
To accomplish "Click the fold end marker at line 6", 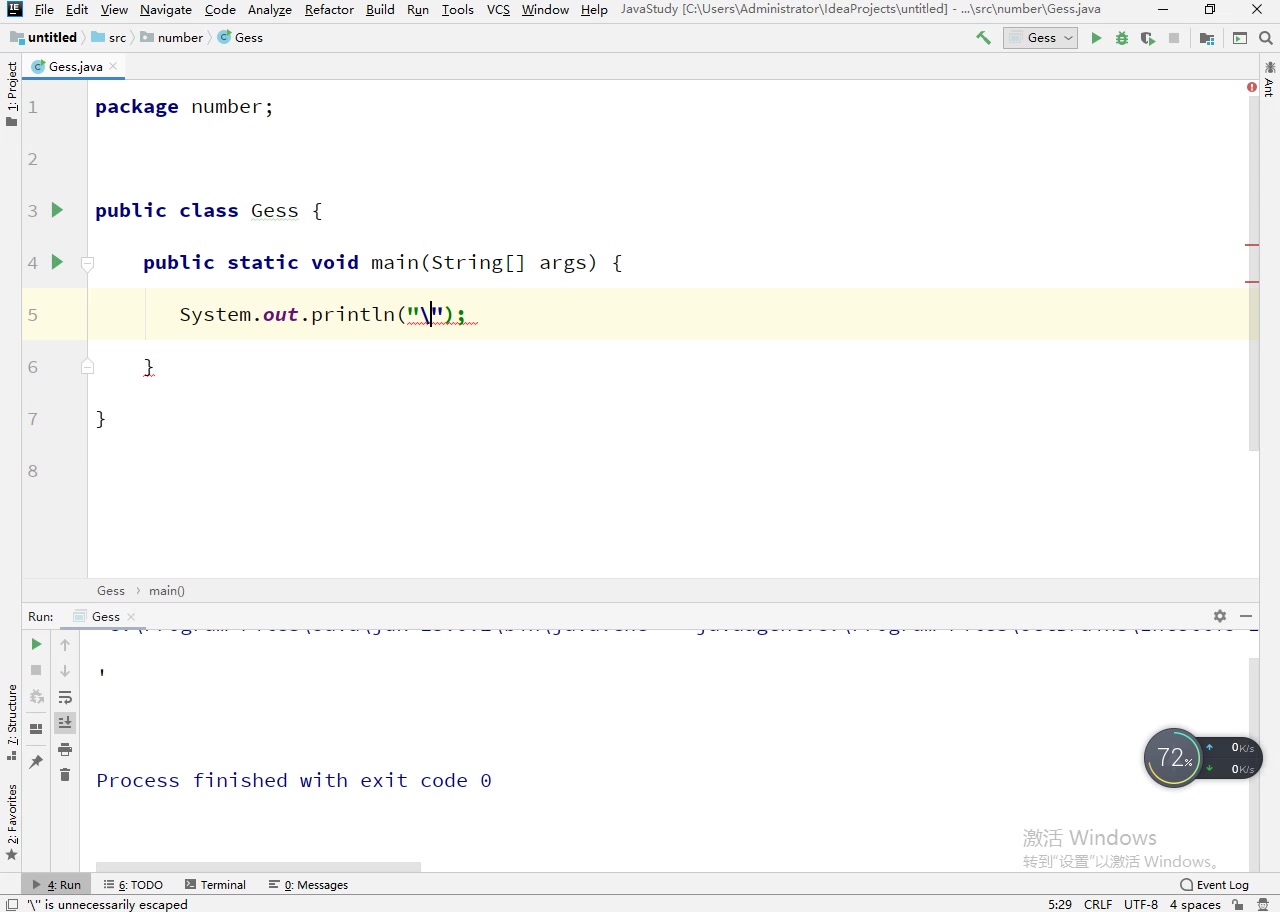I will pos(87,366).
